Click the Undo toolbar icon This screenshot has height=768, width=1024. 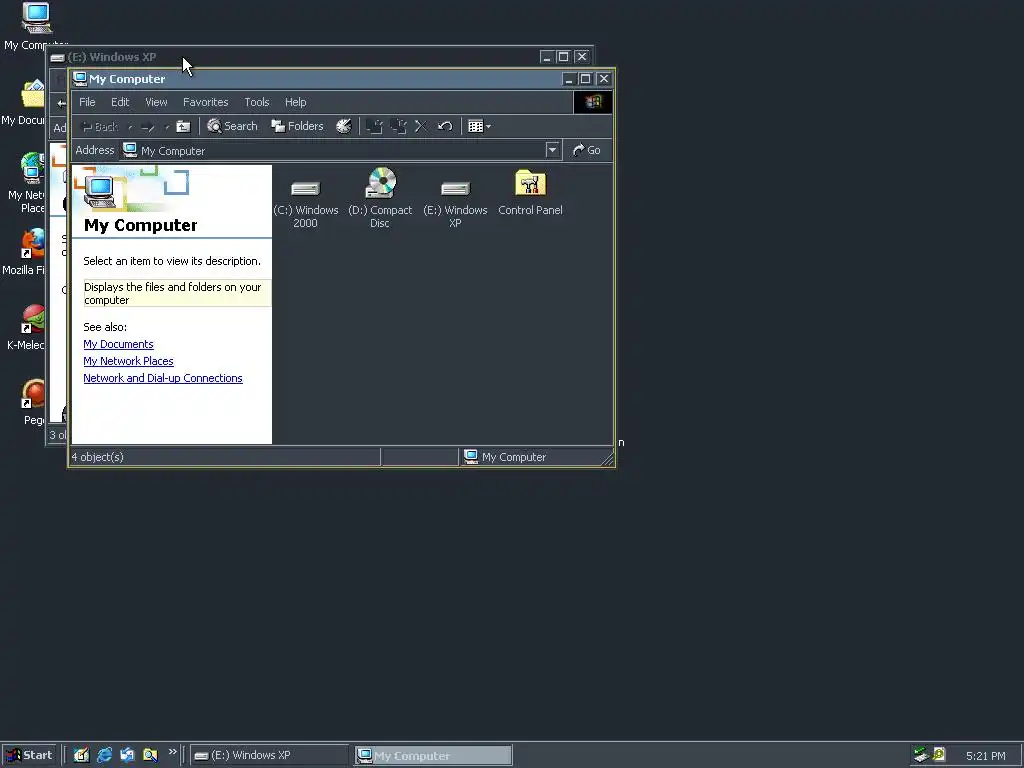445,126
